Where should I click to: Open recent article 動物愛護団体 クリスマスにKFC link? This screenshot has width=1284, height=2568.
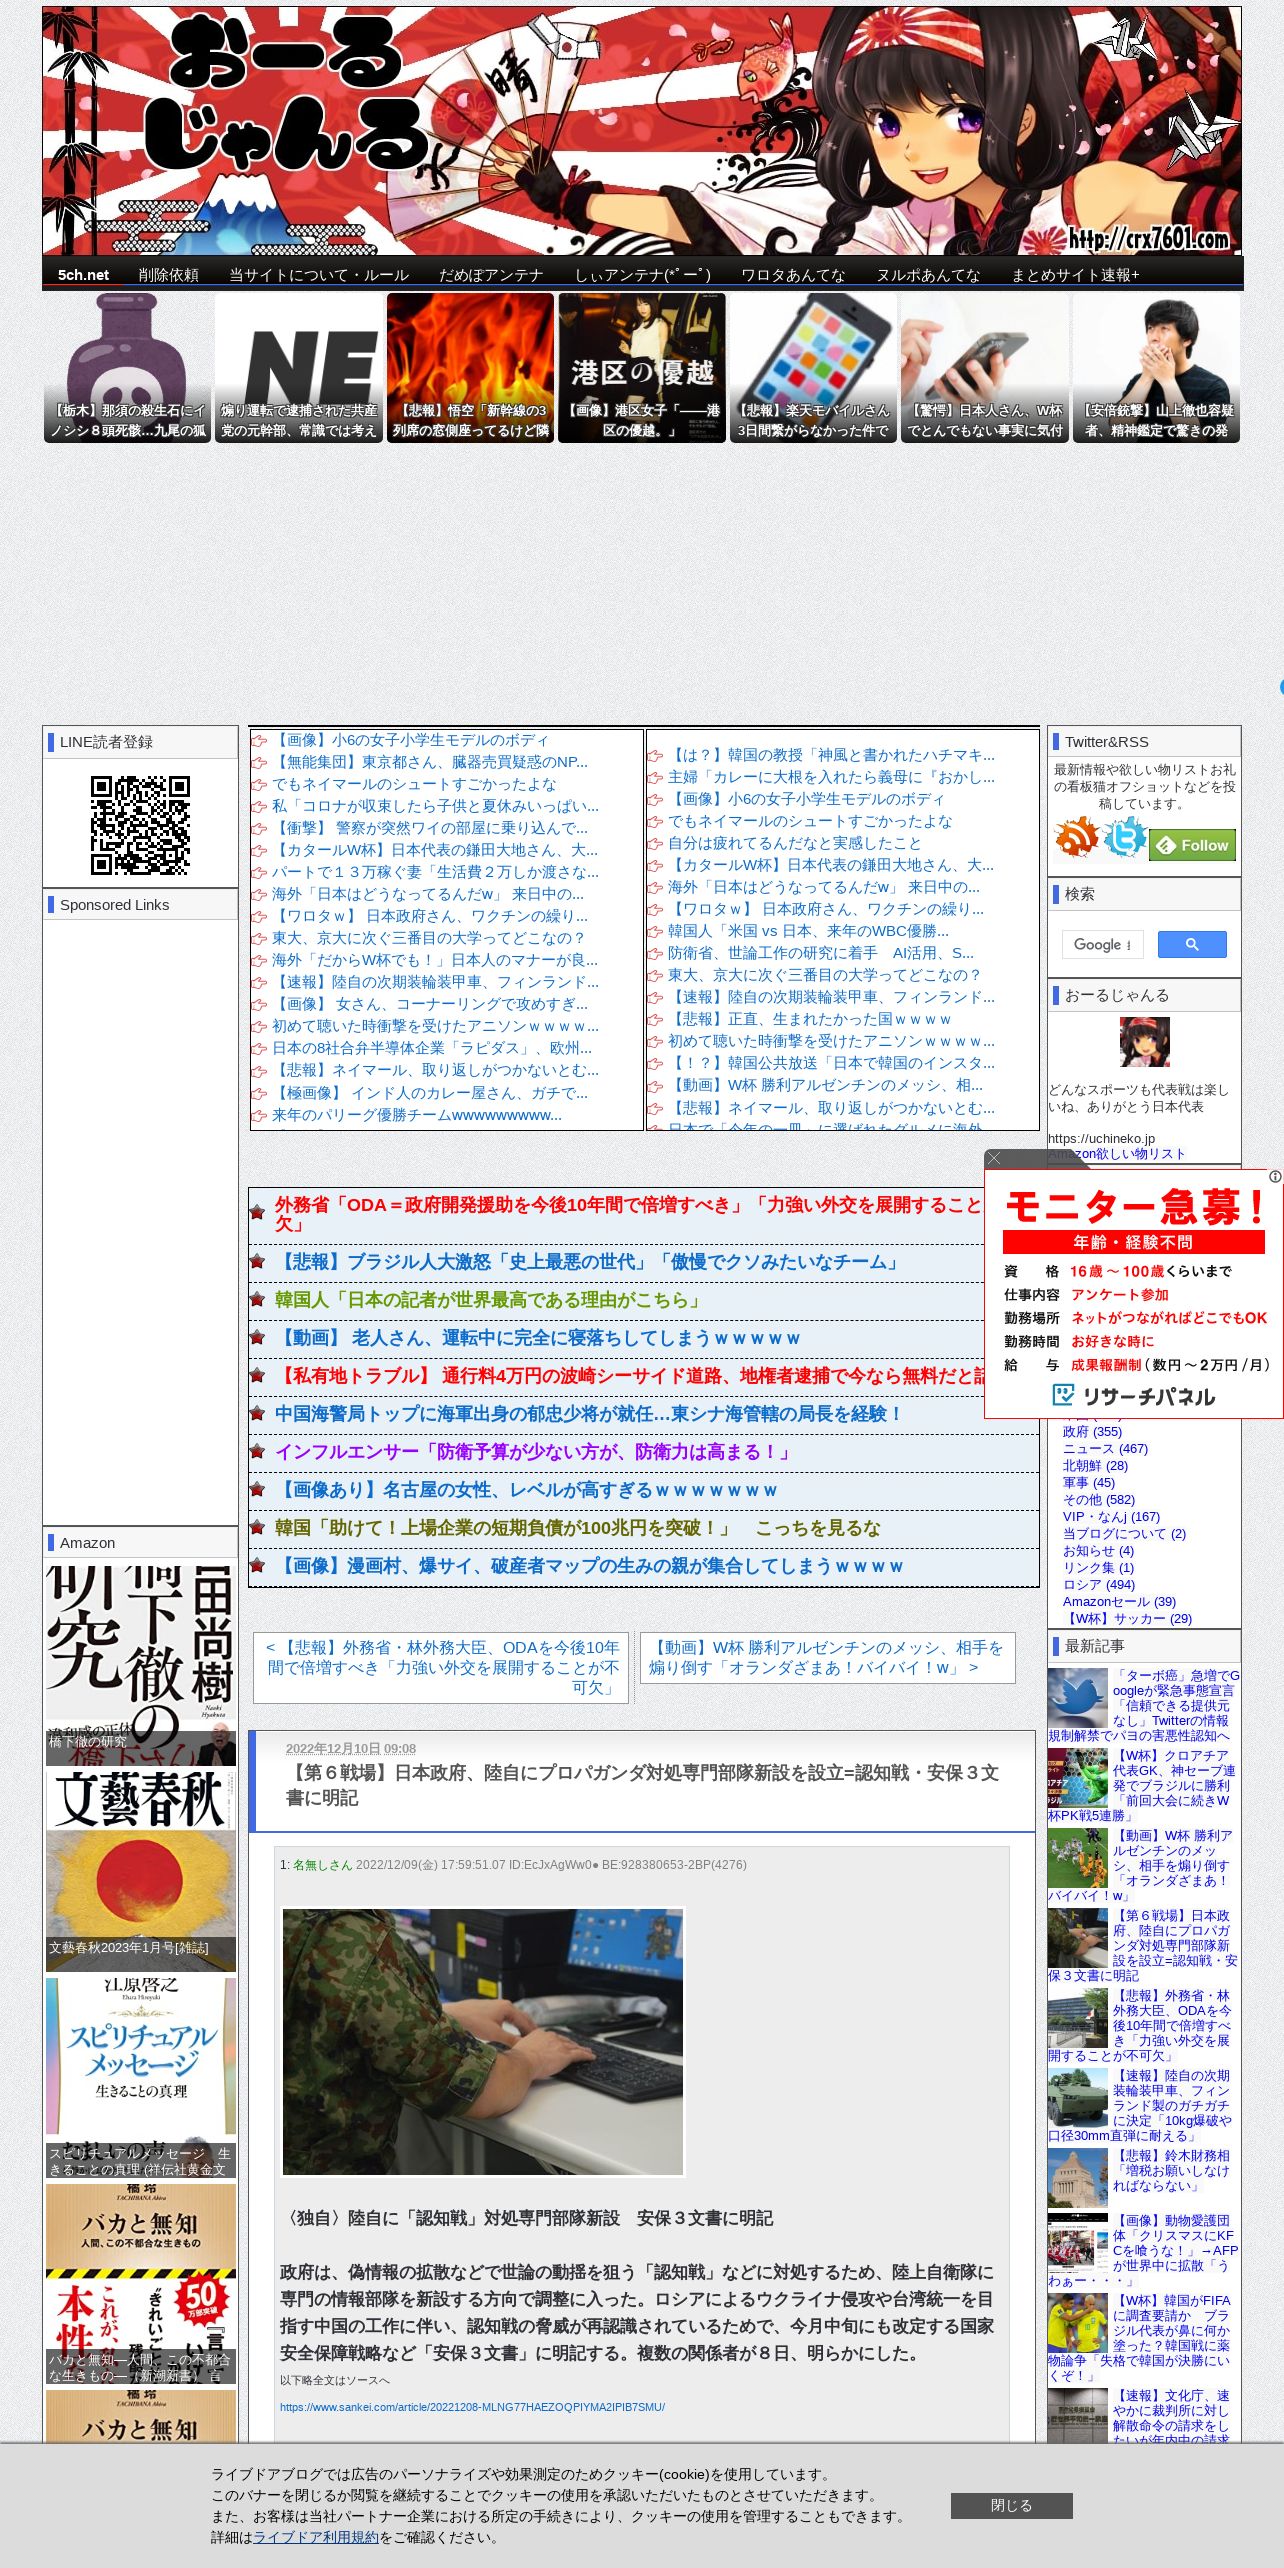1144,2250
